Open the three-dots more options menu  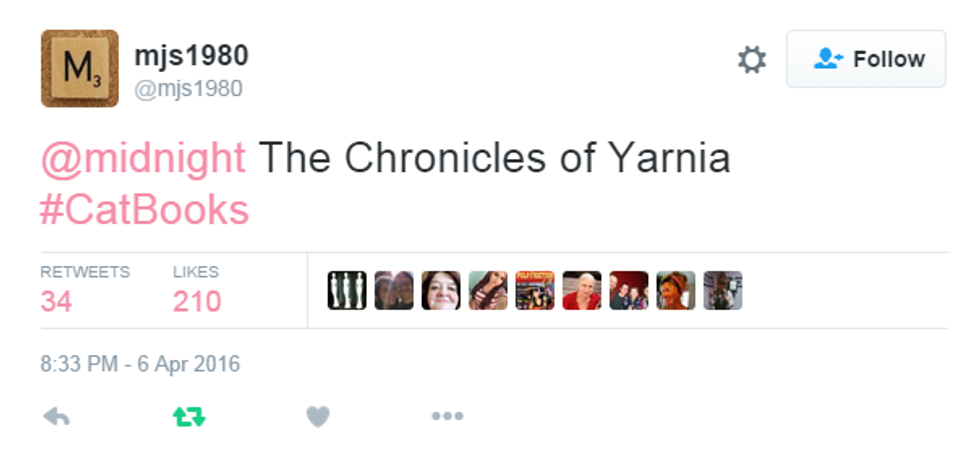[447, 417]
